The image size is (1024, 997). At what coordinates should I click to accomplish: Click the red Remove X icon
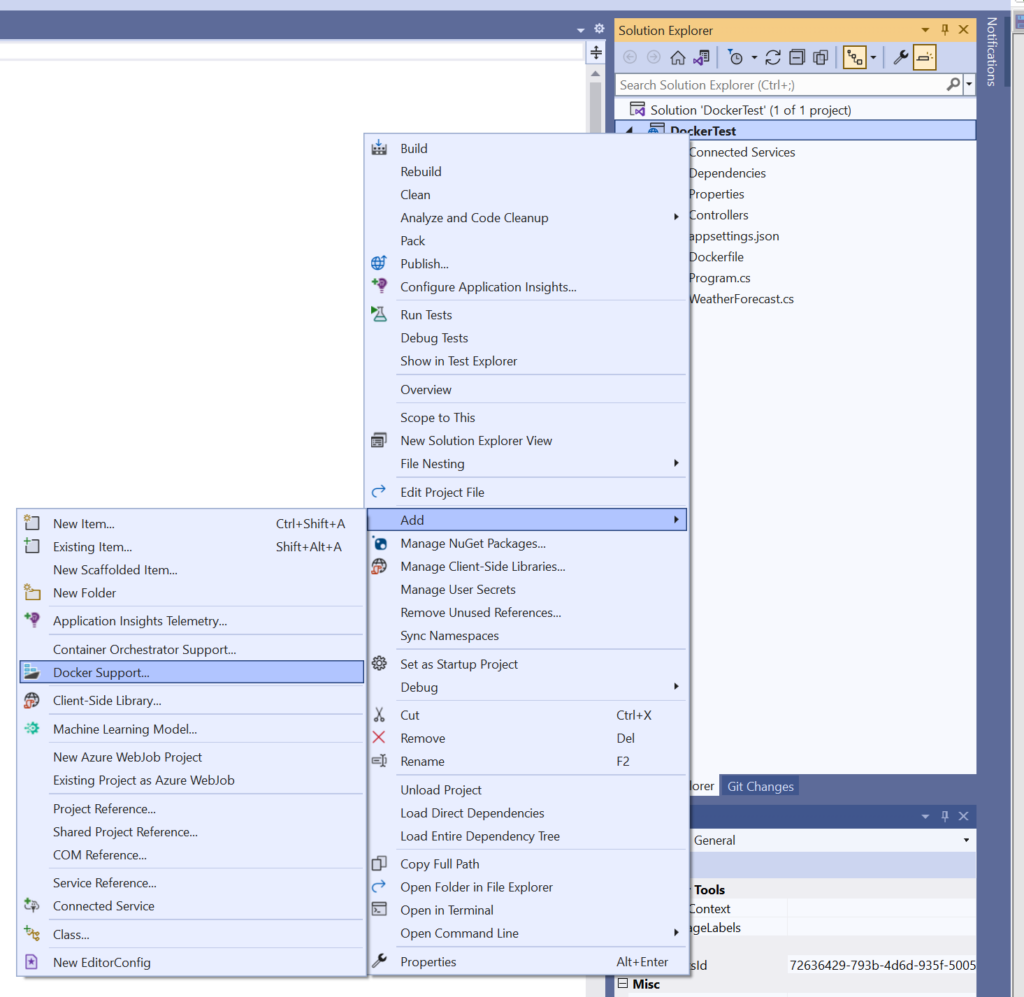tap(379, 738)
